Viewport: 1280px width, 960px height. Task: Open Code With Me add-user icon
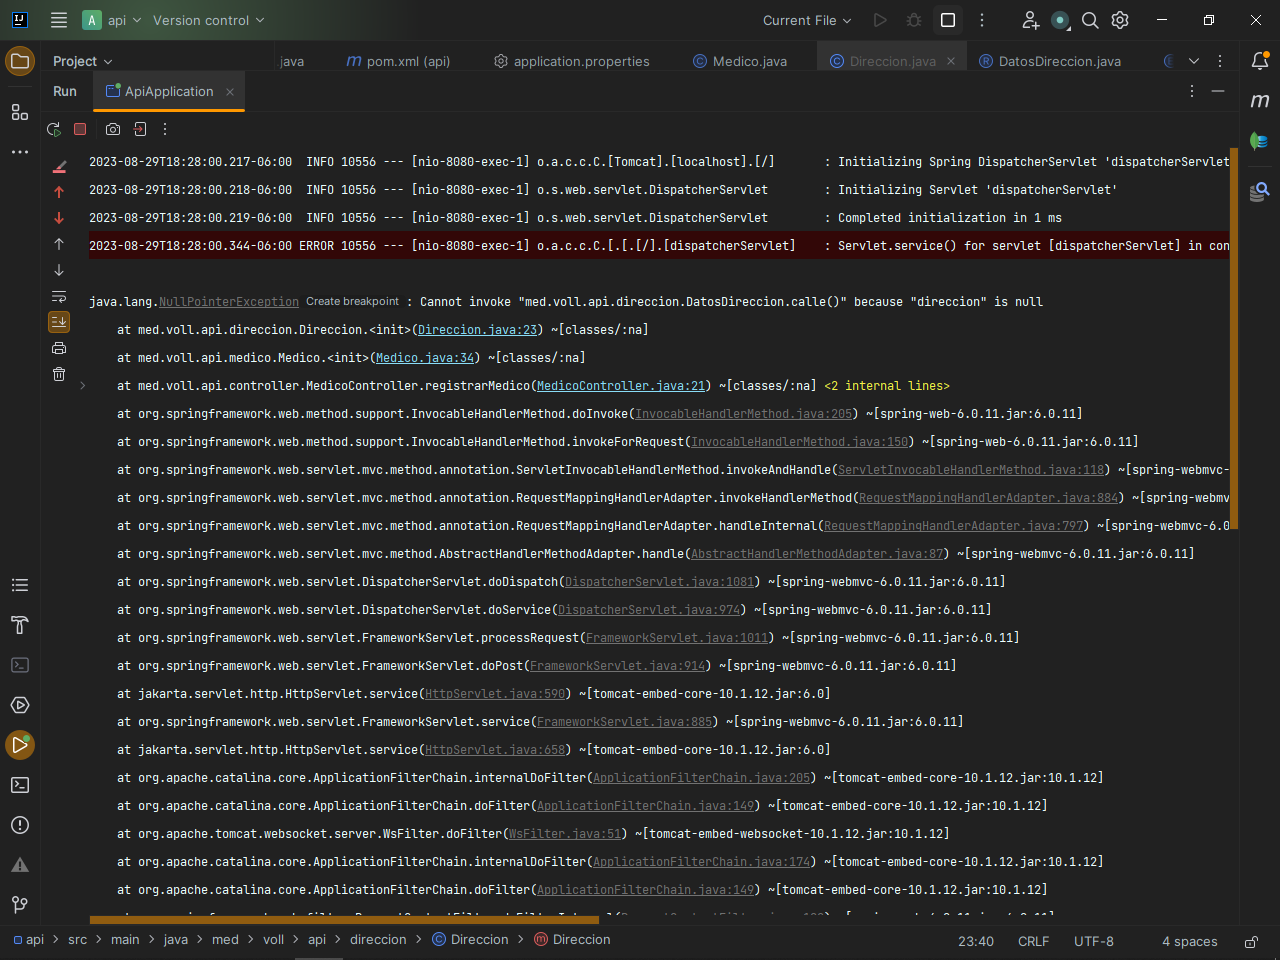coord(1030,20)
